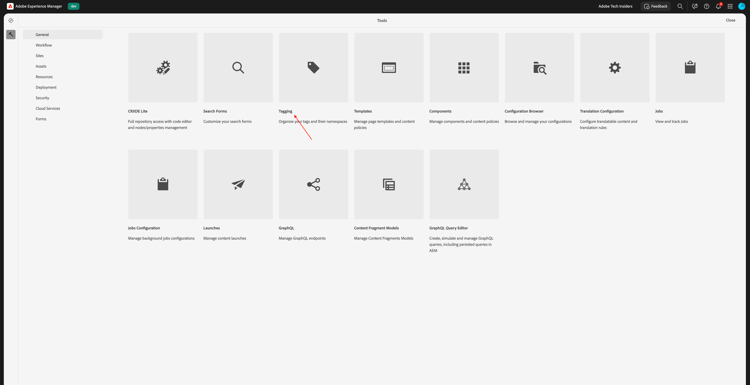Click the Content Fragment Models title link

376,228
